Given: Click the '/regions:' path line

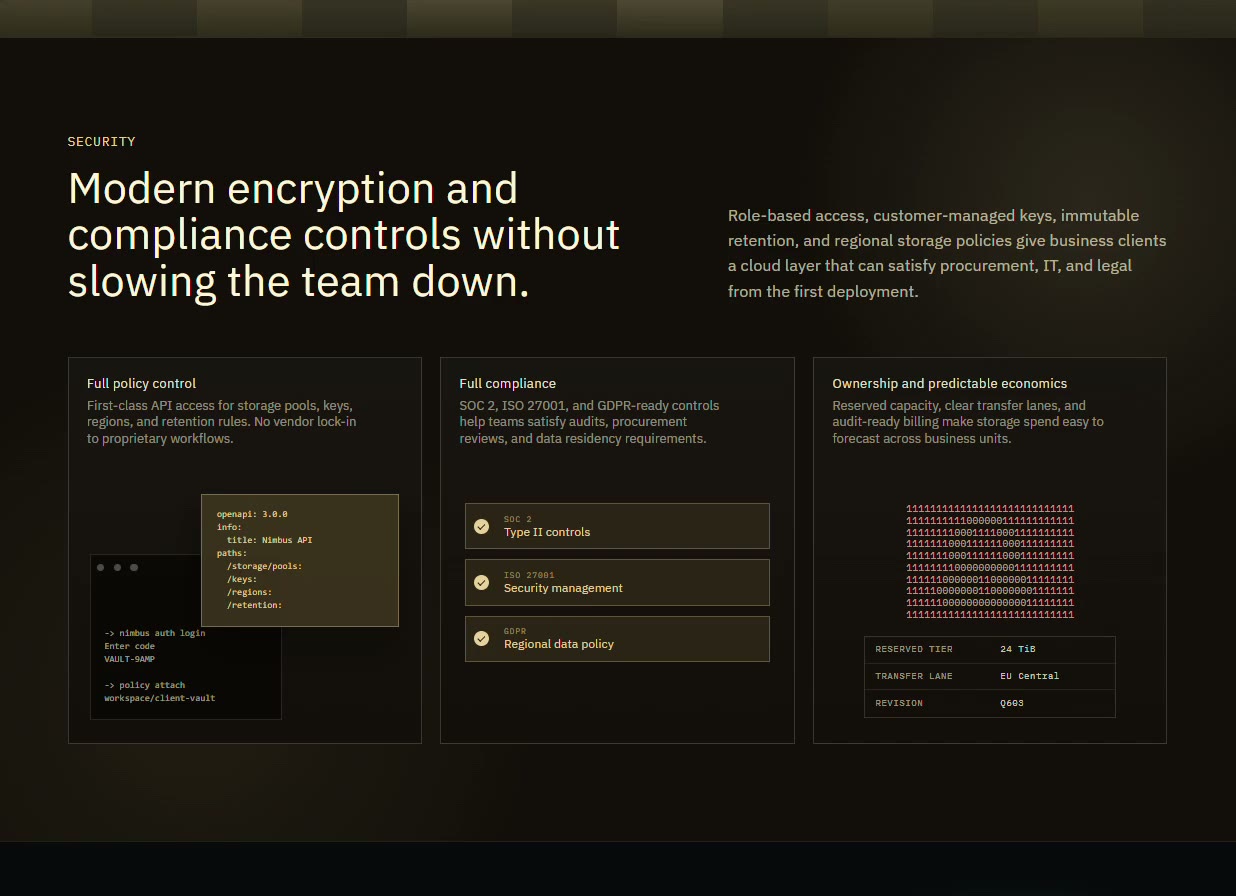Looking at the screenshot, I should pos(249,592).
